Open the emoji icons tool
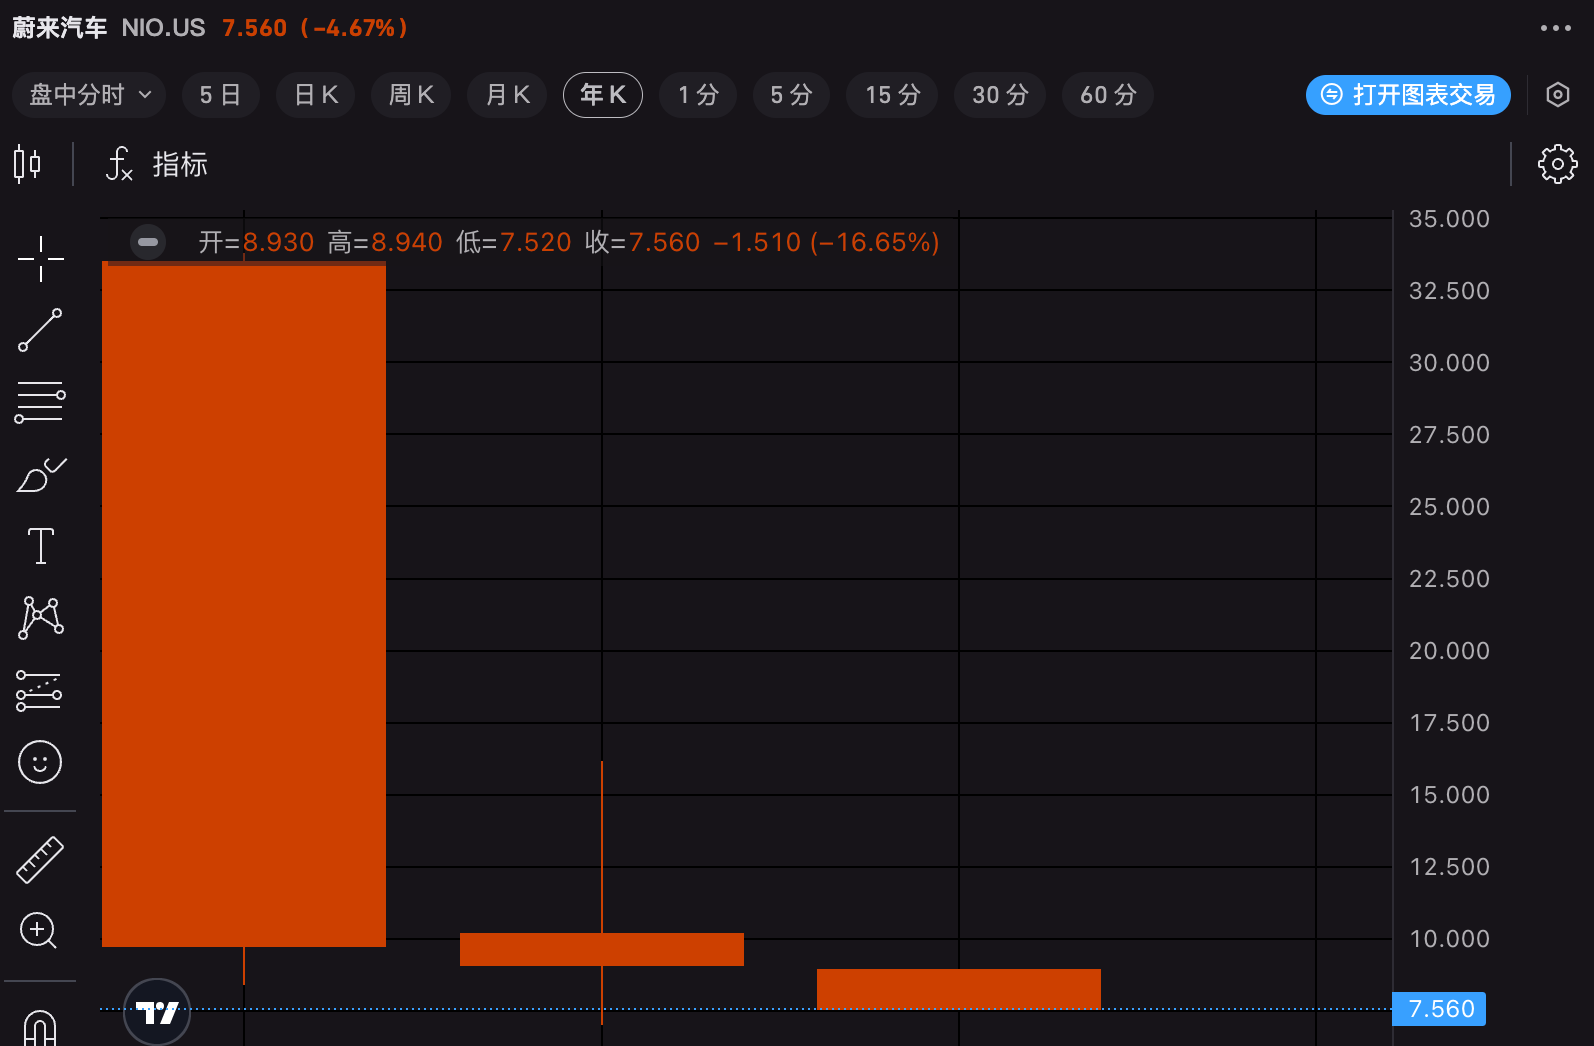Image resolution: width=1594 pixels, height=1046 pixels. click(x=40, y=762)
